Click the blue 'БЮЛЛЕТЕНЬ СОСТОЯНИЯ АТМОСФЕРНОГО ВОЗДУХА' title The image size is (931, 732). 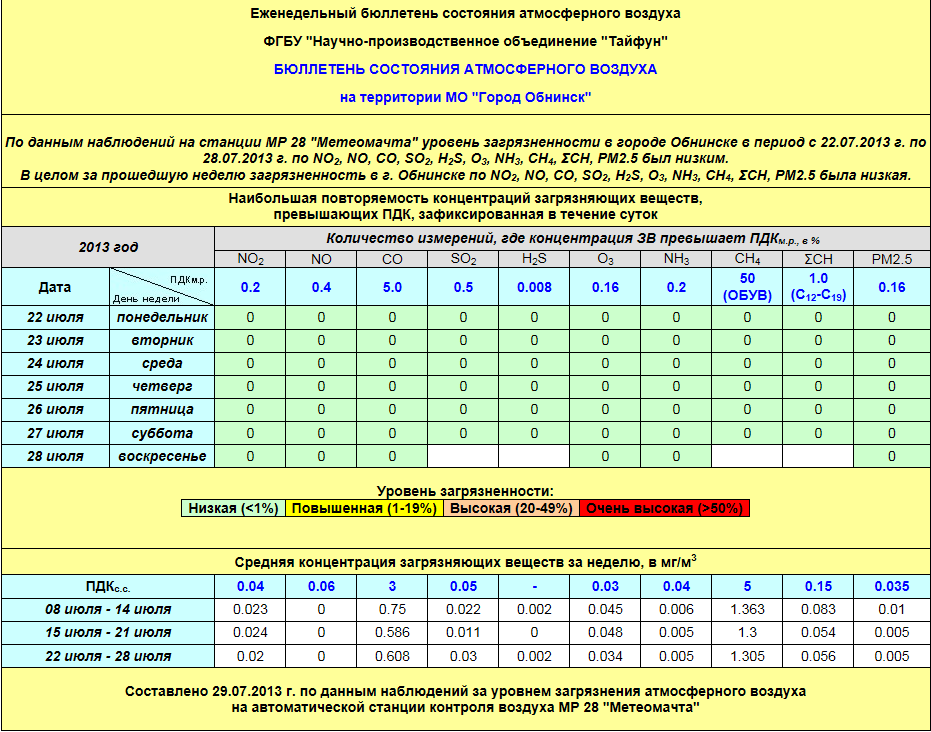(465, 69)
